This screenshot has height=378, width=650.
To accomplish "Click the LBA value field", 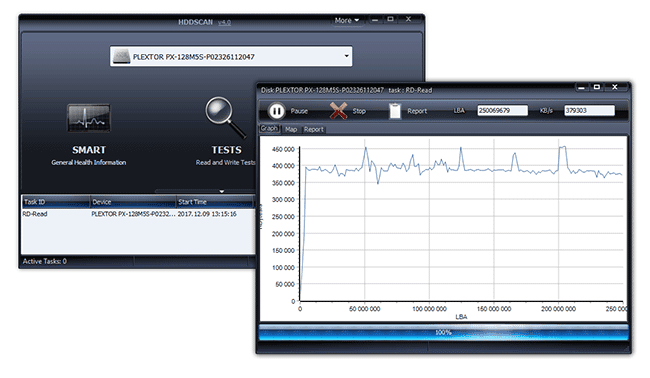I will click(502, 111).
